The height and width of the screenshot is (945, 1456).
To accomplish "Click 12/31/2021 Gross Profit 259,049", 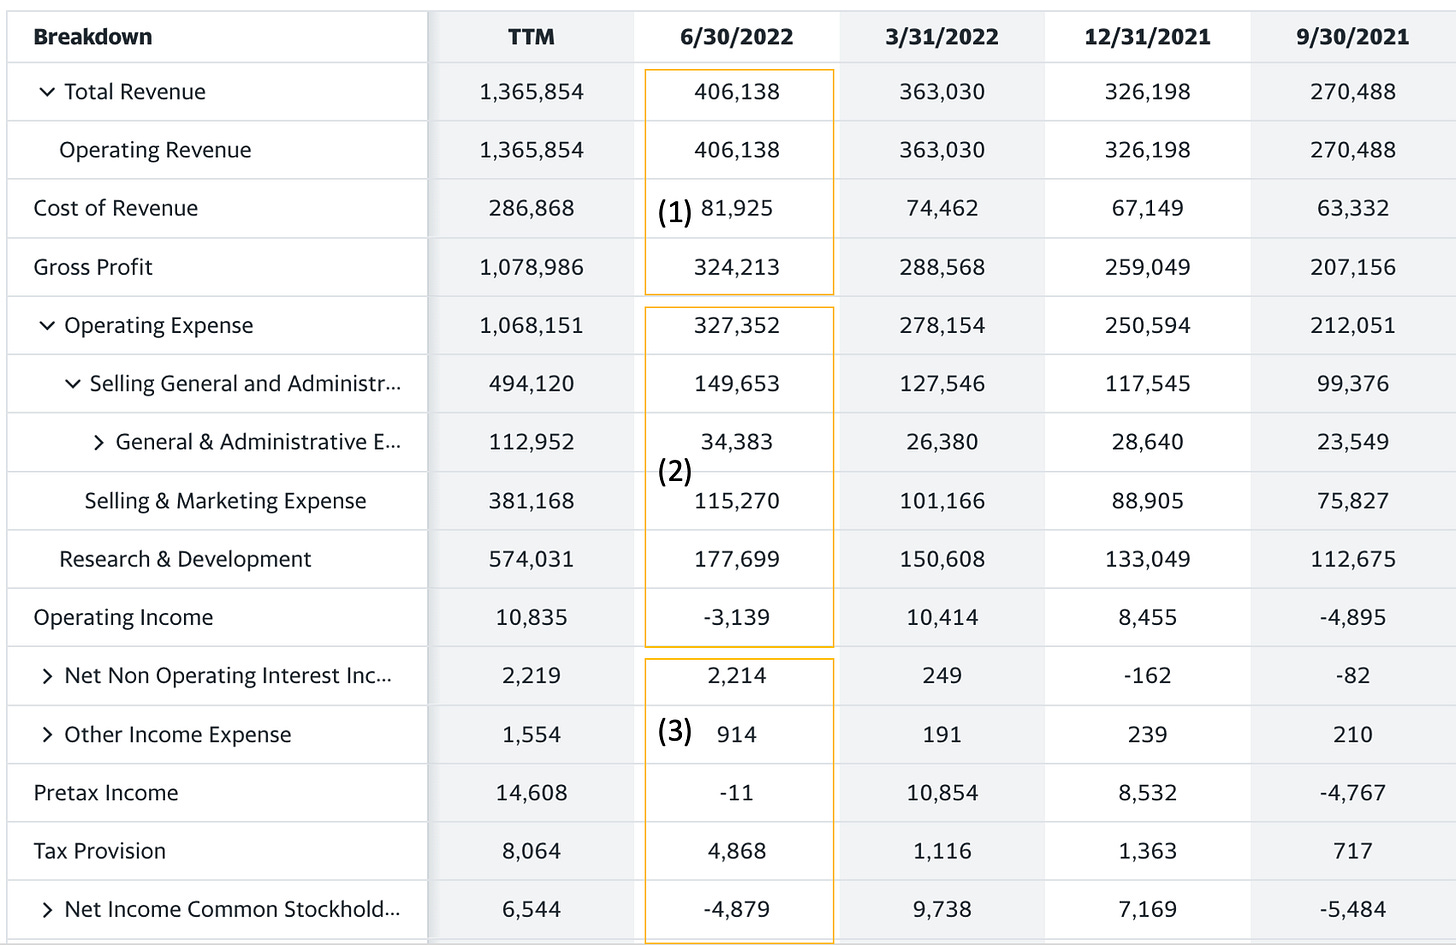I will point(1147,267).
